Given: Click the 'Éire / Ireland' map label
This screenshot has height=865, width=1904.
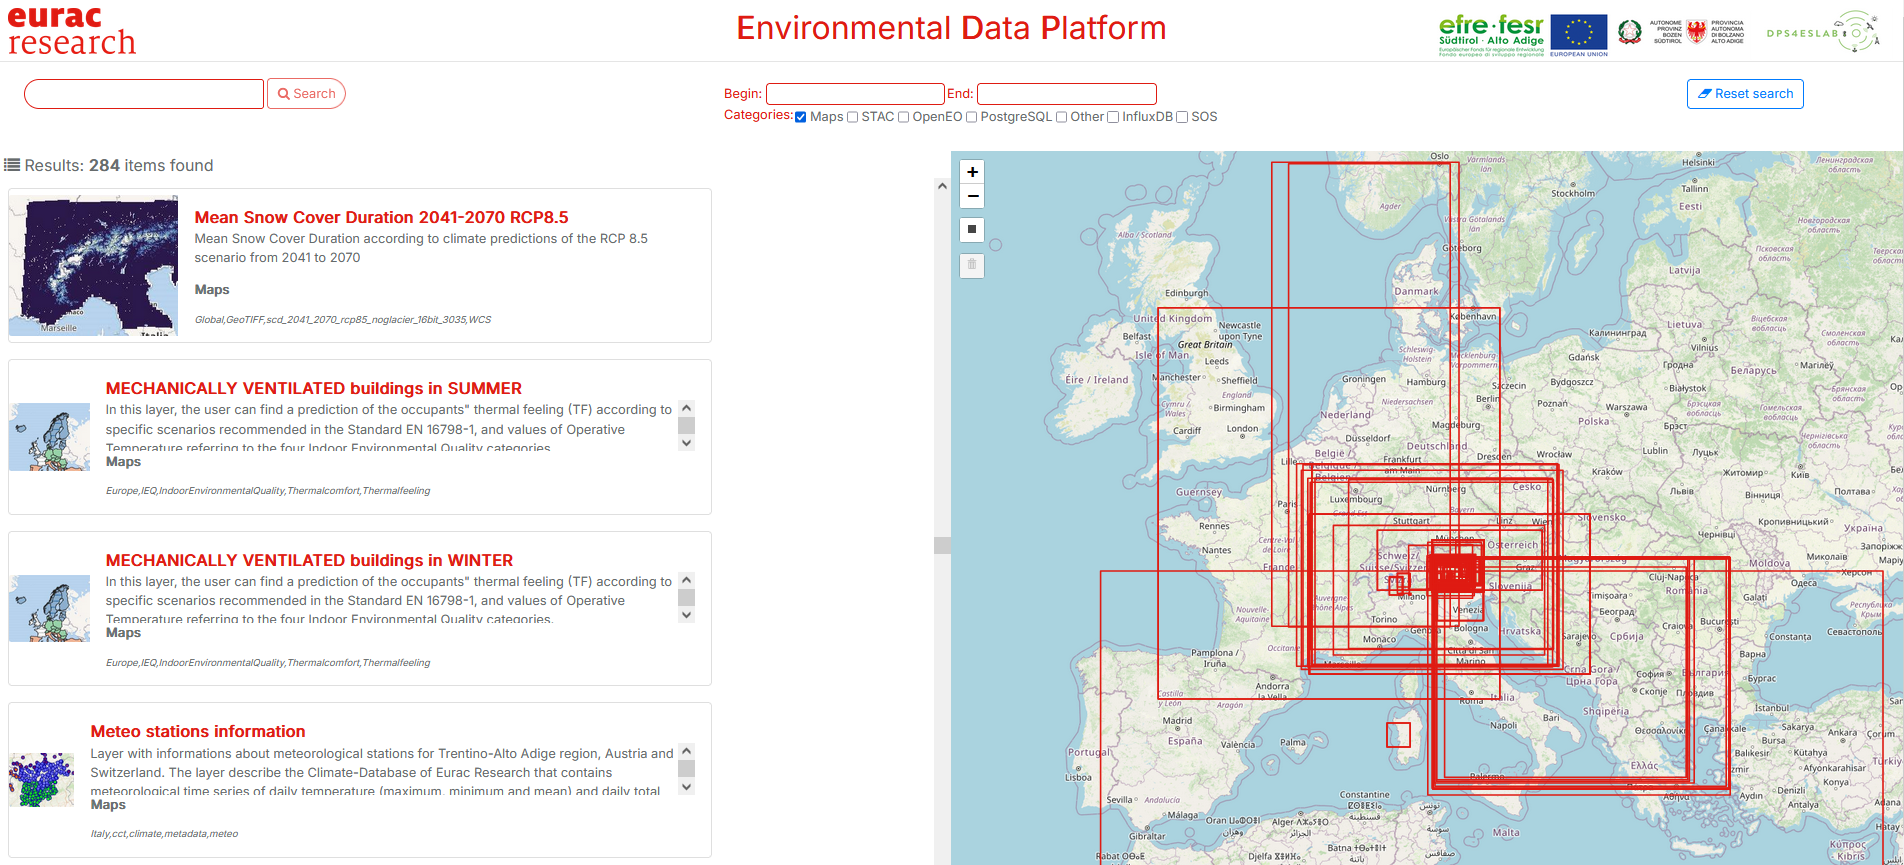Looking at the screenshot, I should 1097,380.
